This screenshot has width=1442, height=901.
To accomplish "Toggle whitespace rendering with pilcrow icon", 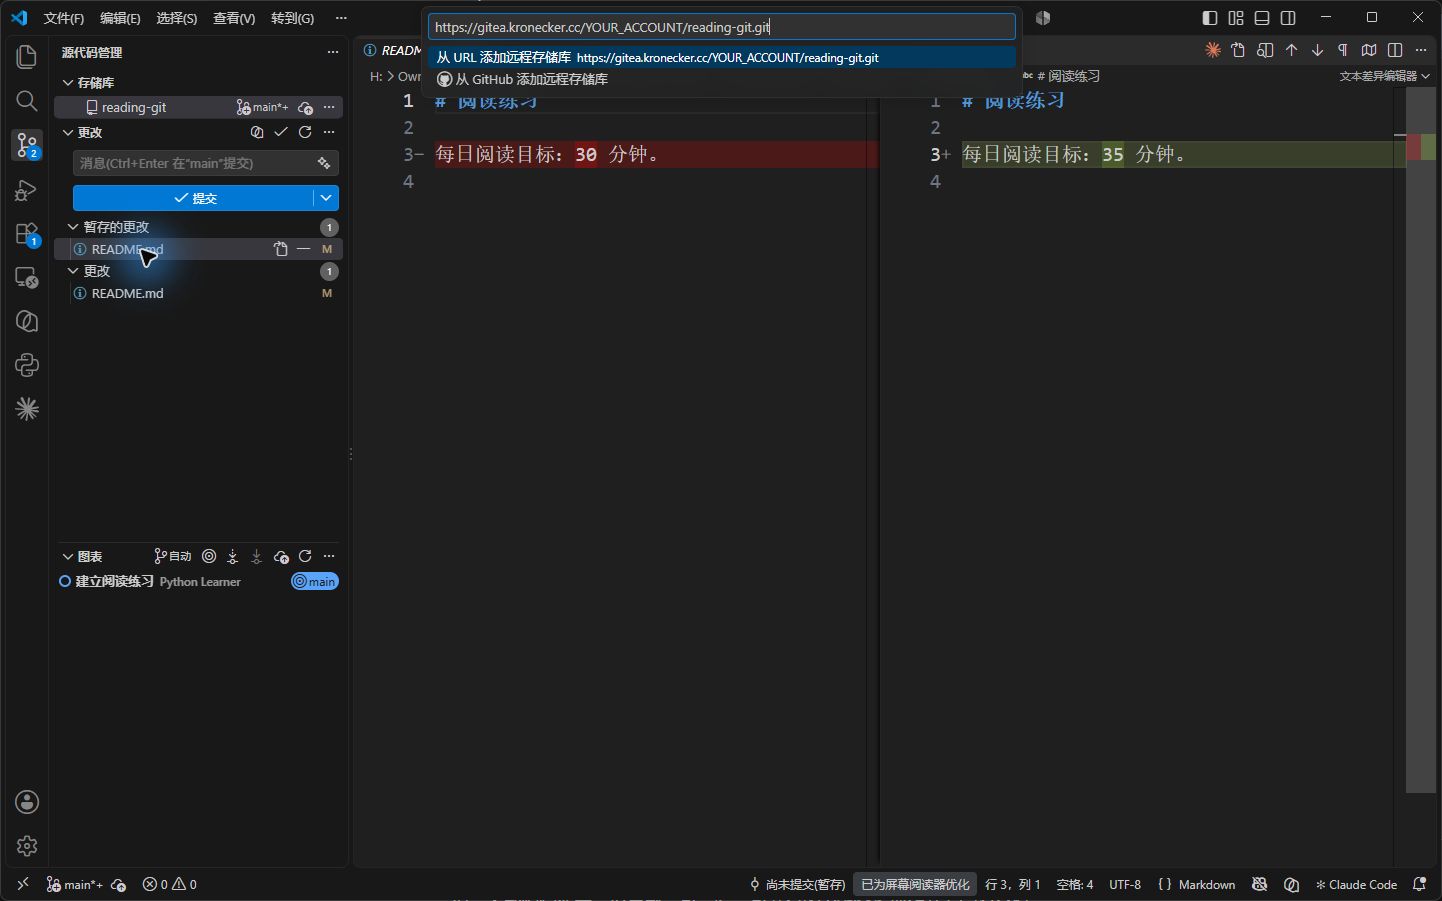I will (1343, 50).
